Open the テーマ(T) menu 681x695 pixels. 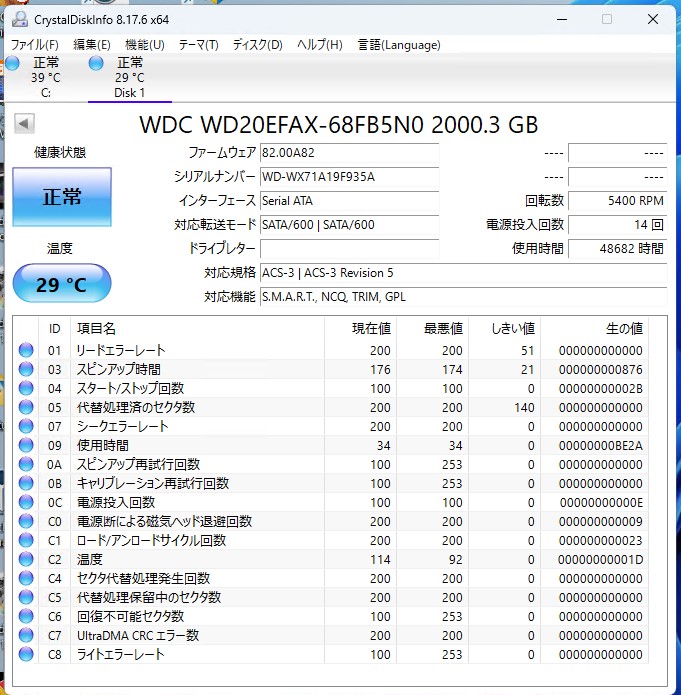pos(198,45)
